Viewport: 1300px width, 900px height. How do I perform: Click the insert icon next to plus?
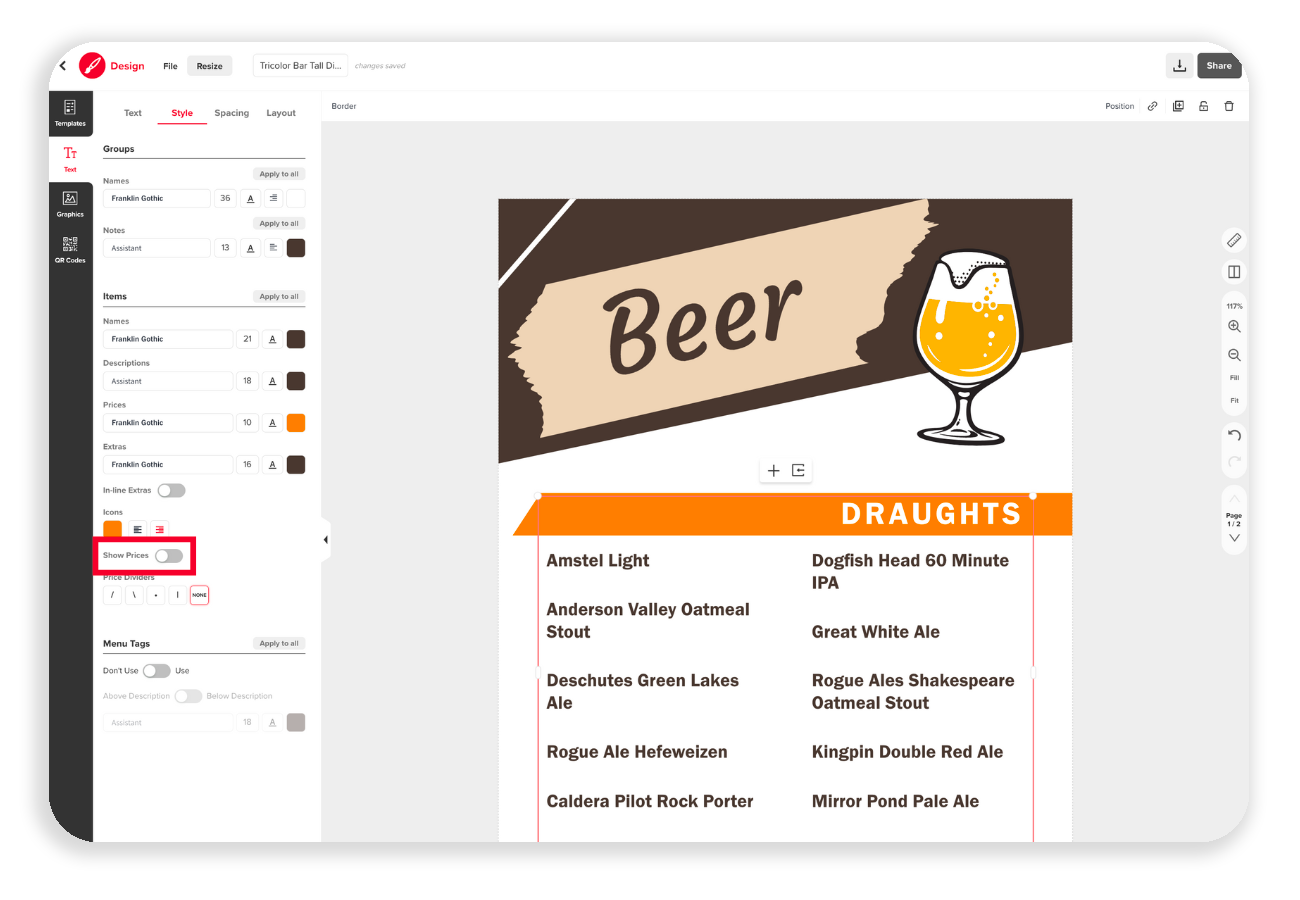tap(798, 470)
